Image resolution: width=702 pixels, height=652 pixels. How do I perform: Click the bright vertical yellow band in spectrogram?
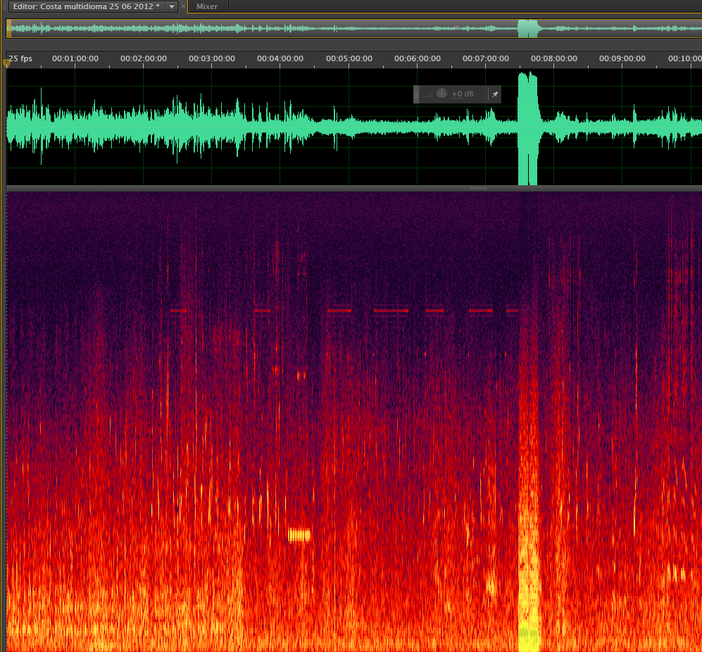pyautogui.click(x=528, y=560)
